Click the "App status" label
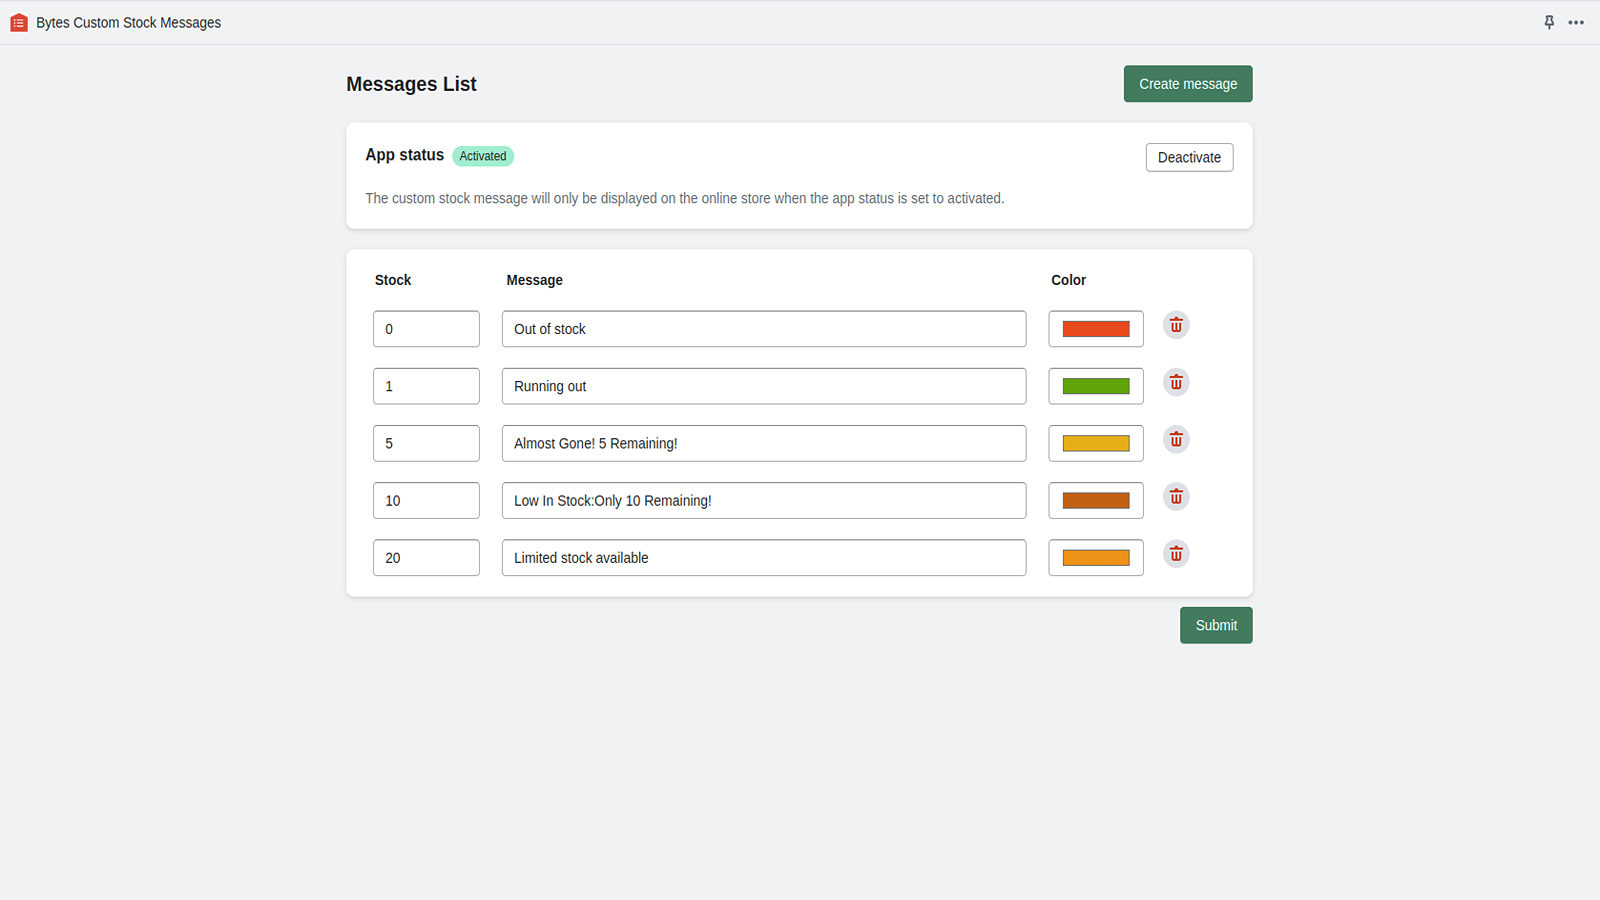 [404, 155]
